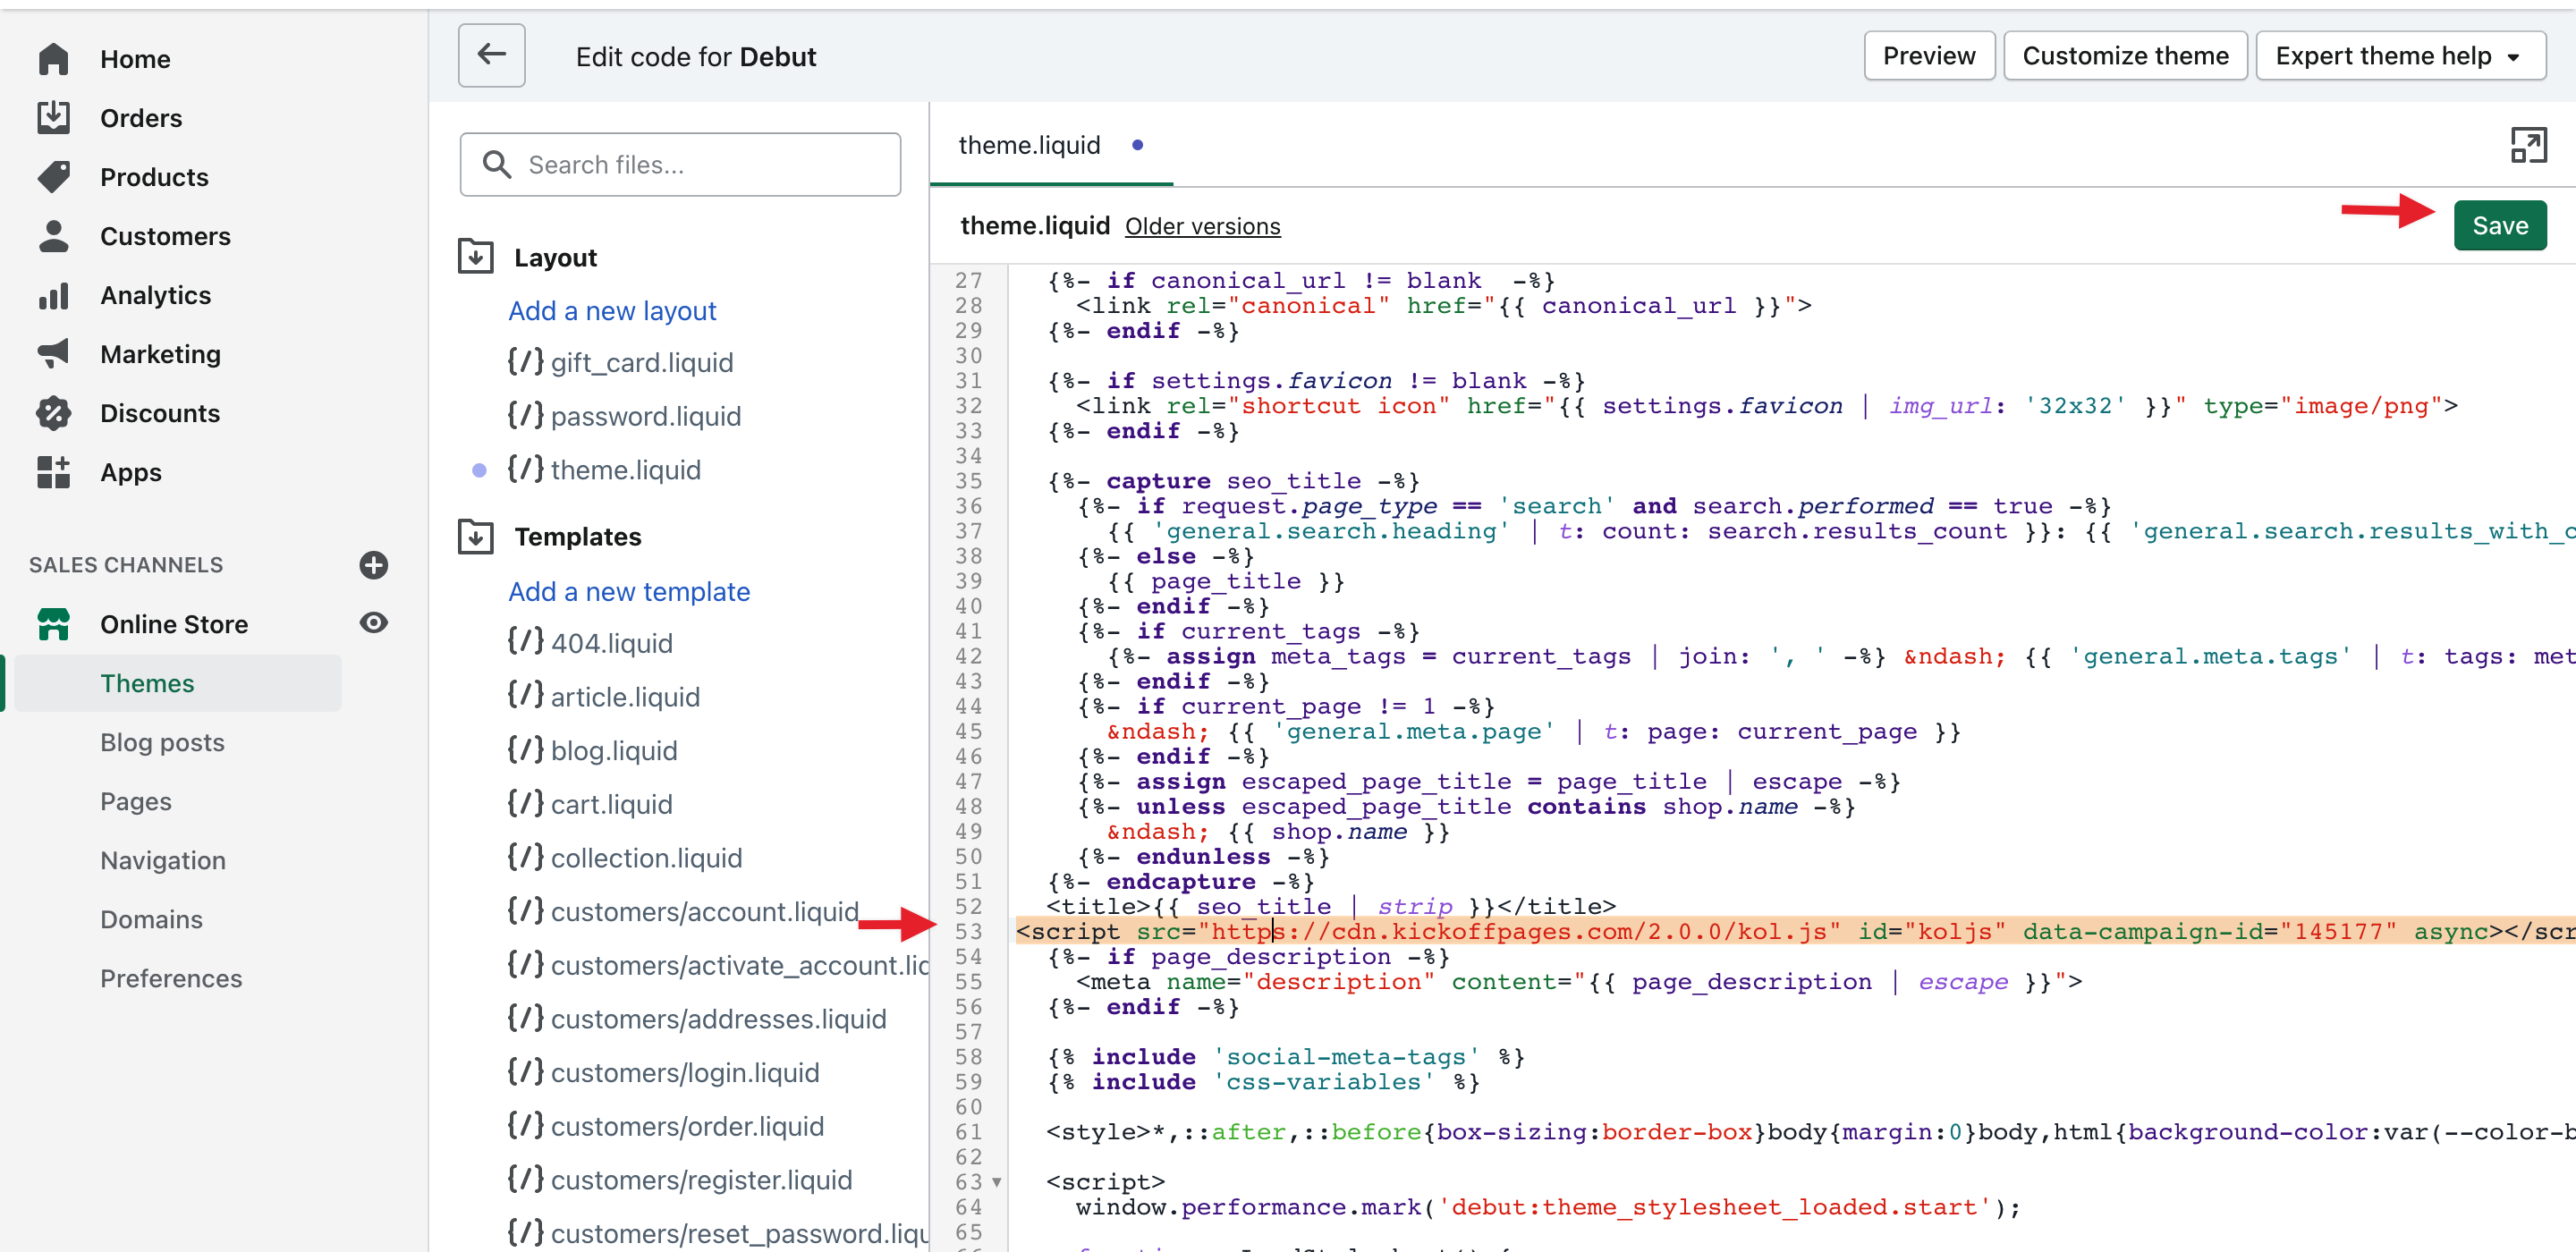Open Products in sidebar
The height and width of the screenshot is (1252, 2576).
[154, 177]
